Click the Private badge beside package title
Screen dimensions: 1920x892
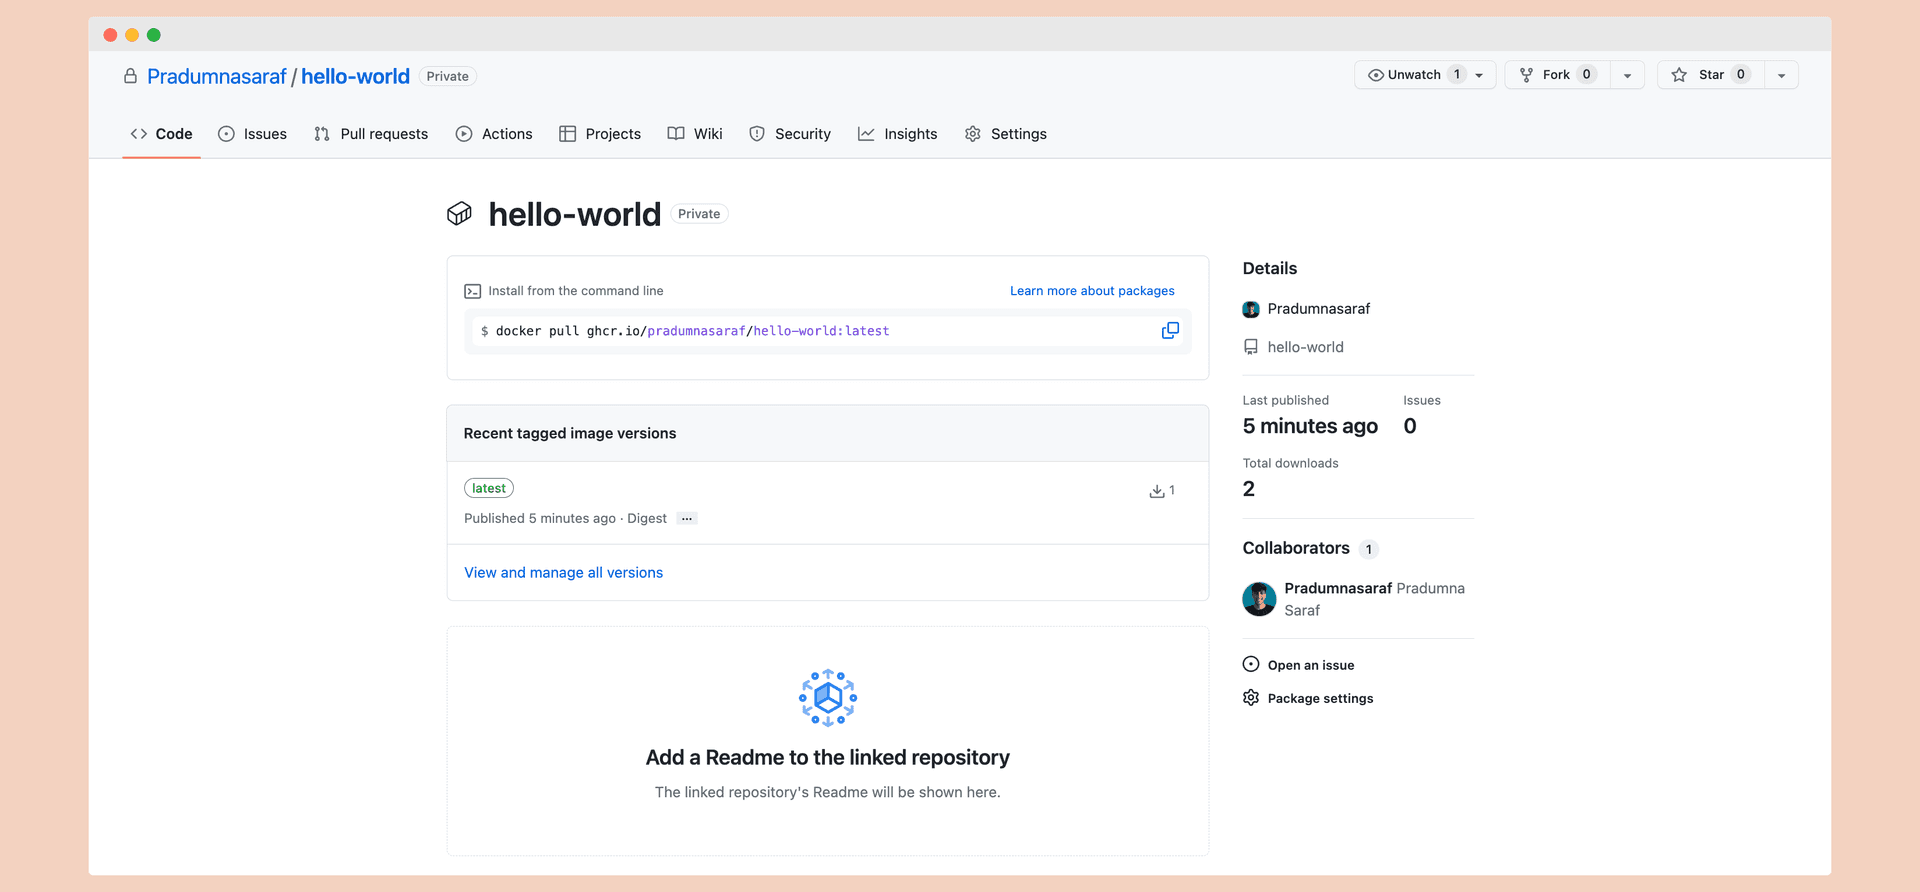pyautogui.click(x=699, y=214)
